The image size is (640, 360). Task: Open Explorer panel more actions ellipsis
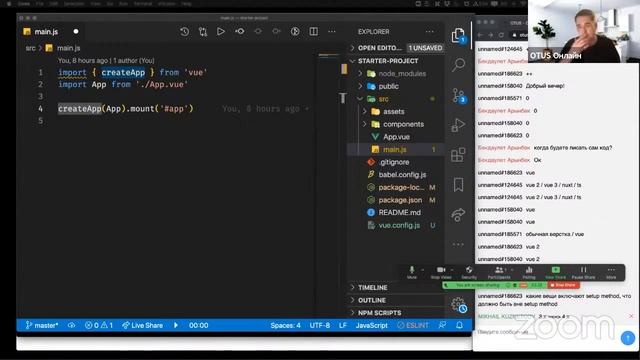point(430,31)
